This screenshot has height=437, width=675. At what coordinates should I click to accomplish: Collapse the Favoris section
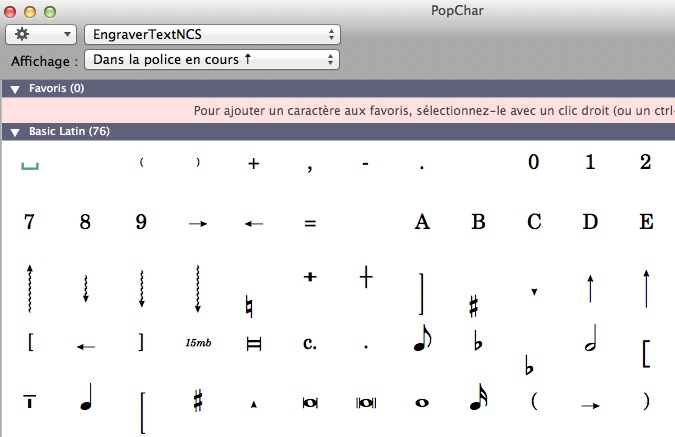pyautogui.click(x=16, y=89)
